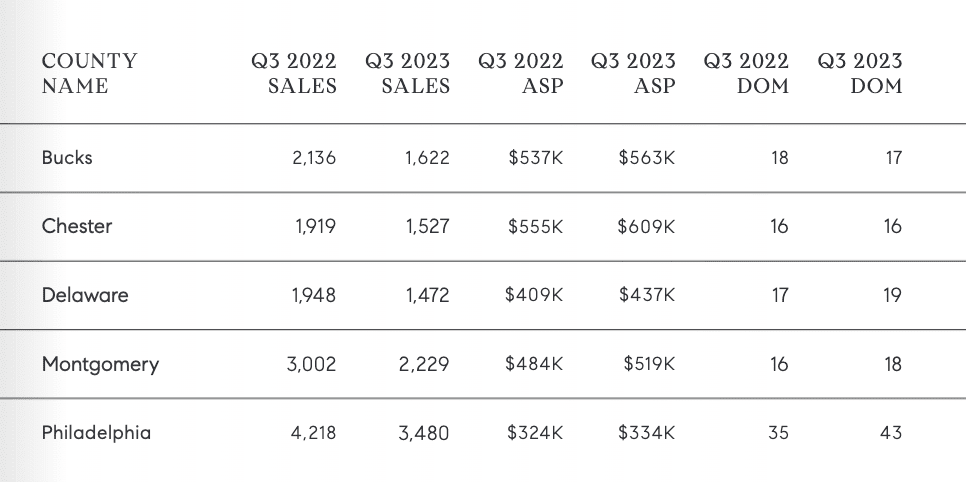This screenshot has height=482, width=966.
Task: Select the Chester county name
Action: coord(77,226)
